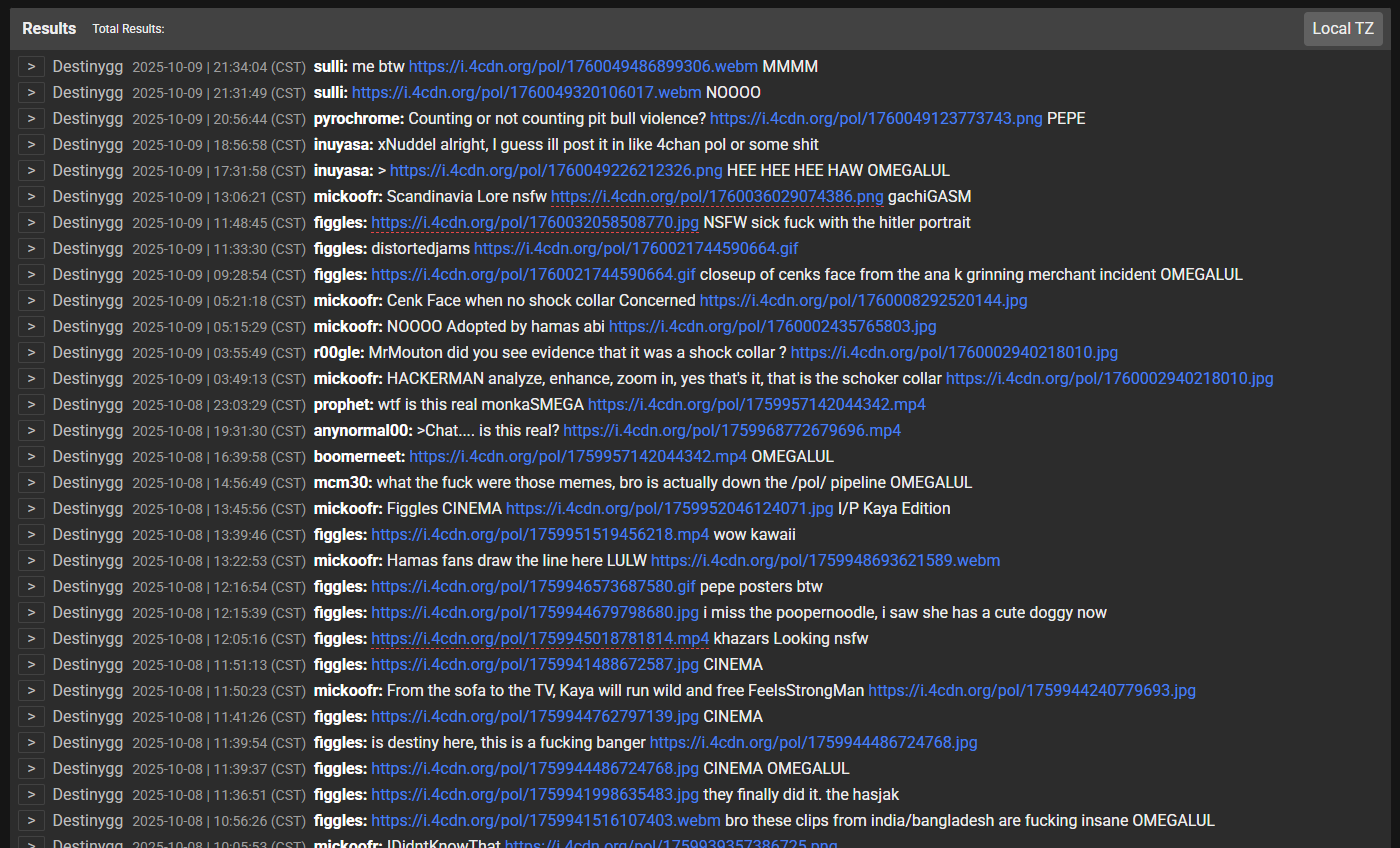Viewport: 1400px width, 848px height.
Task: Open link ending 1759948693621589.webm
Action: [825, 560]
